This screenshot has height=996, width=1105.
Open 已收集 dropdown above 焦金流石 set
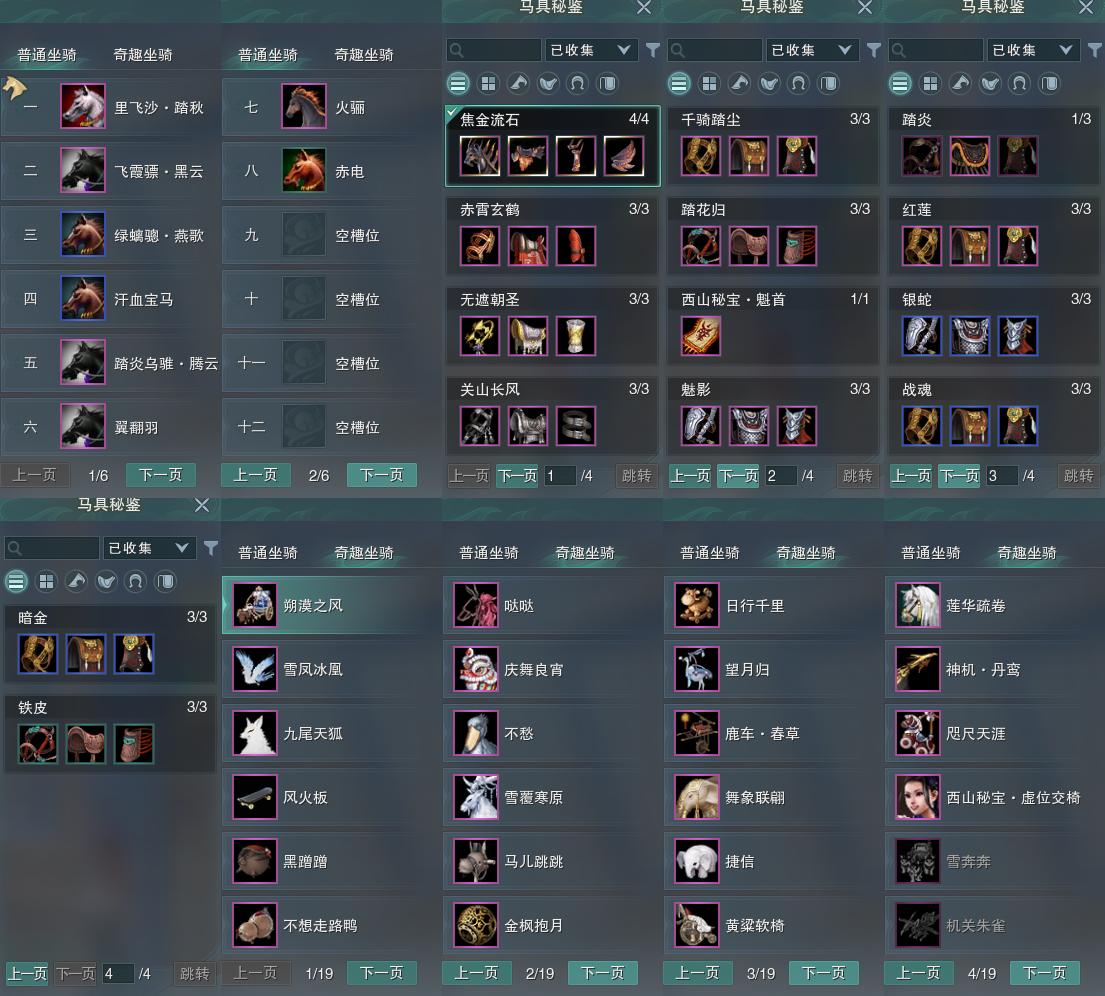point(591,50)
